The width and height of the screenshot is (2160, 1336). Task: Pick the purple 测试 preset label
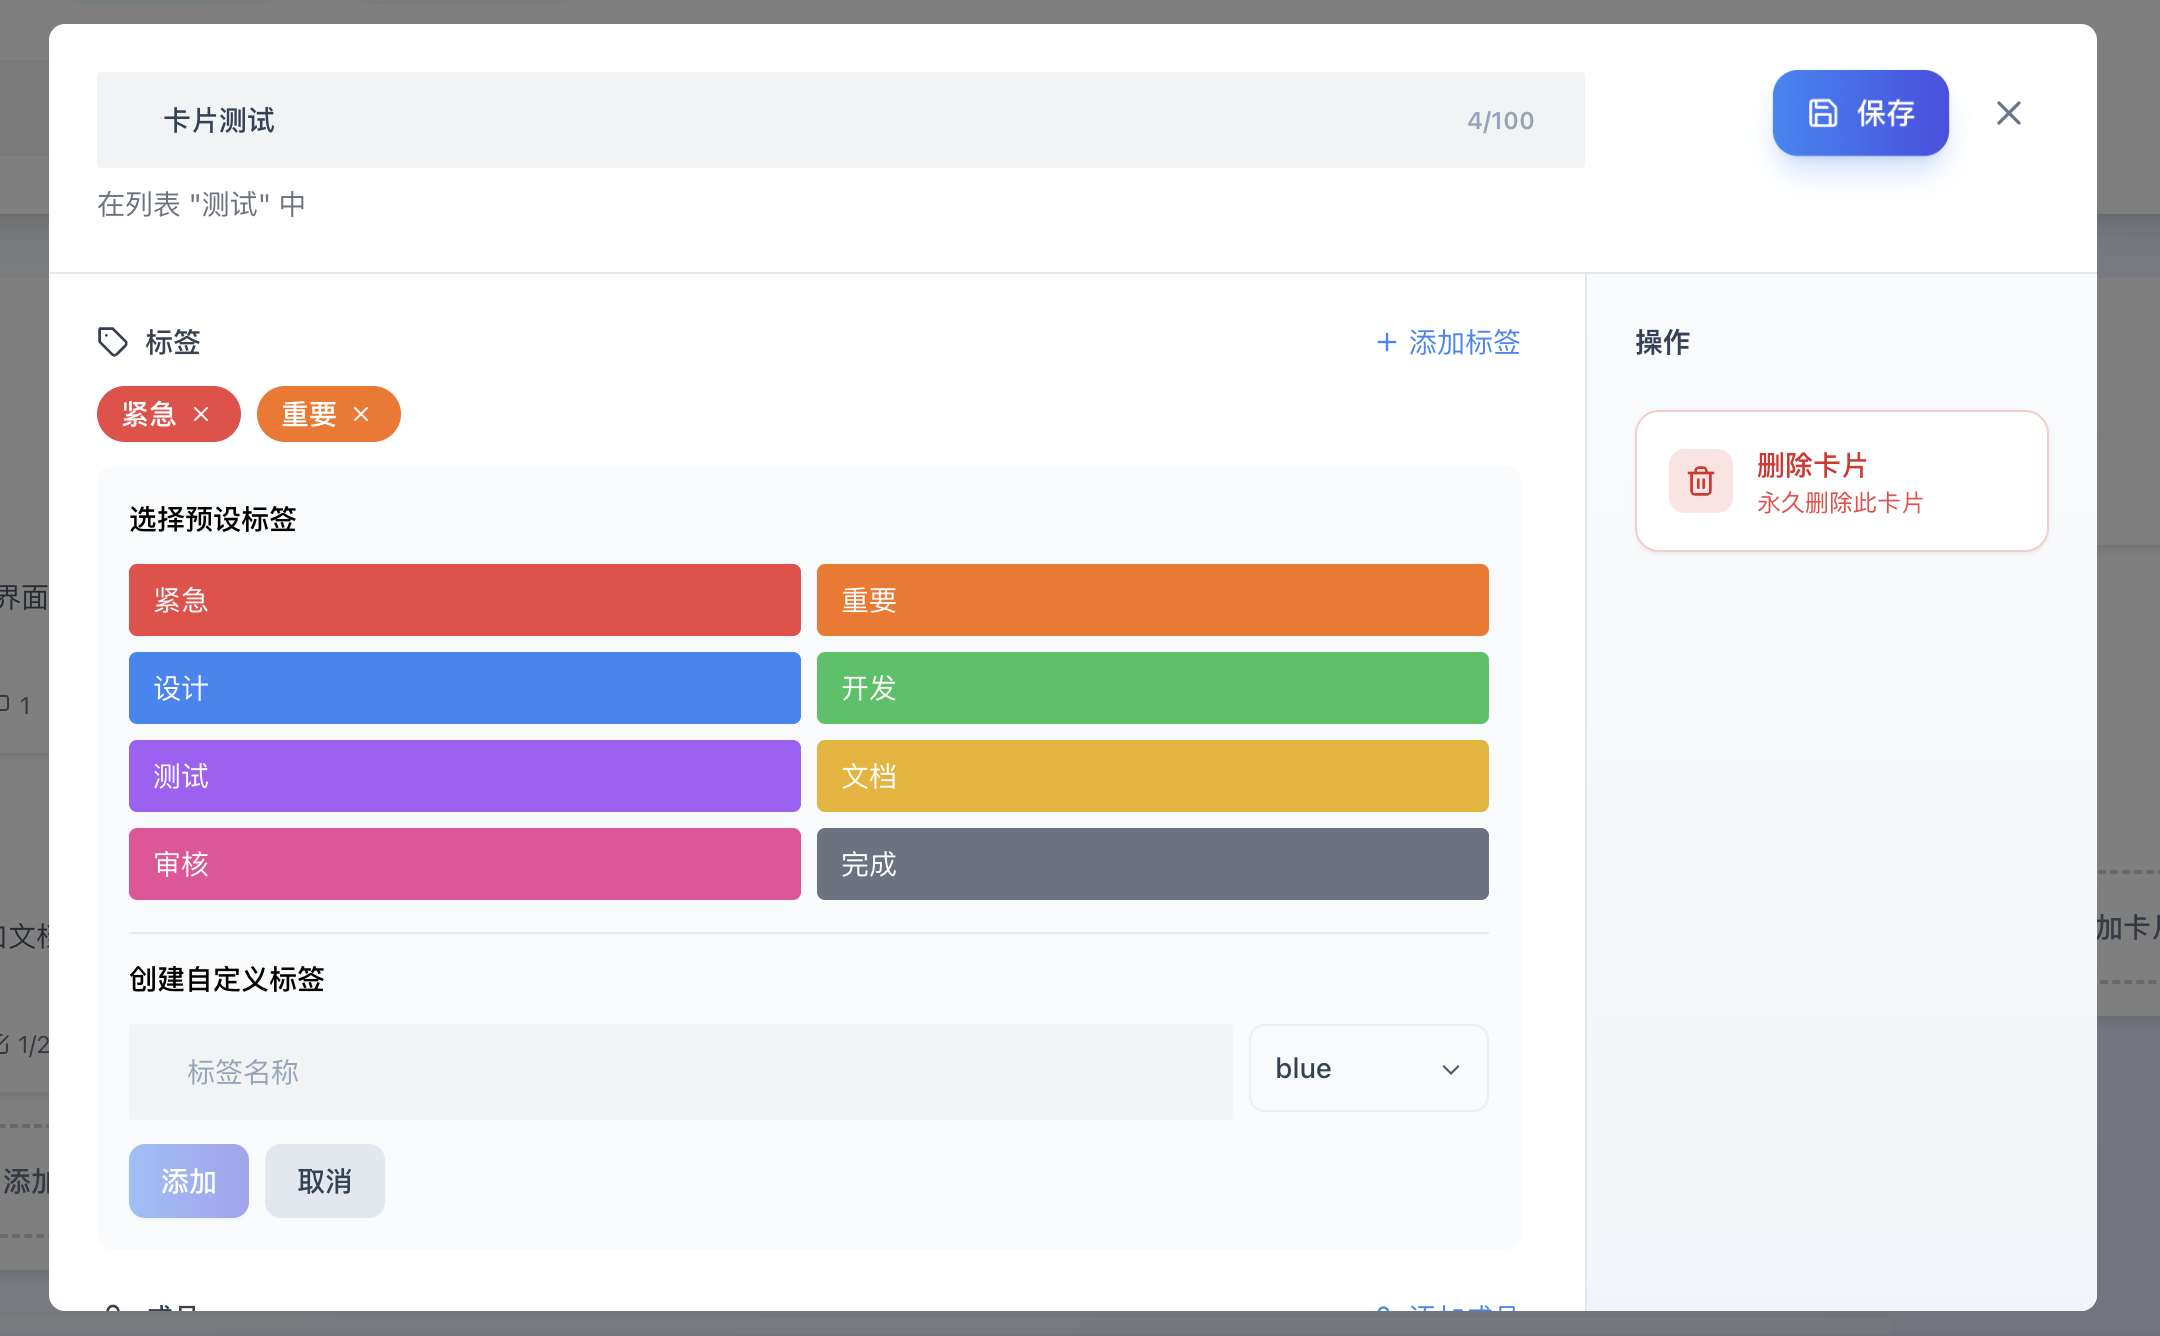(x=464, y=776)
